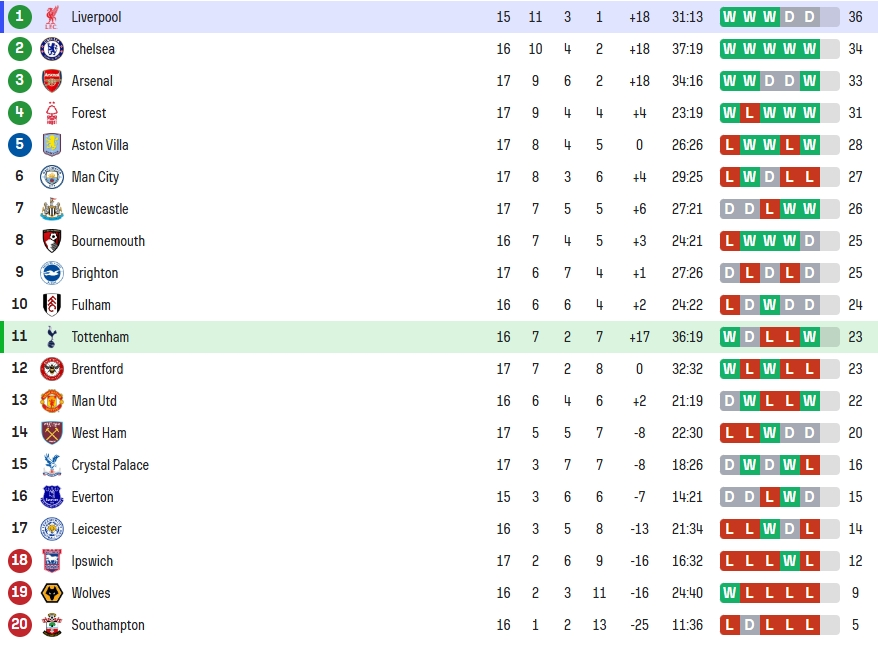Viewport: 878px width, 645px height.
Task: Click the green position 4 badge for Forest
Action: pos(20,112)
